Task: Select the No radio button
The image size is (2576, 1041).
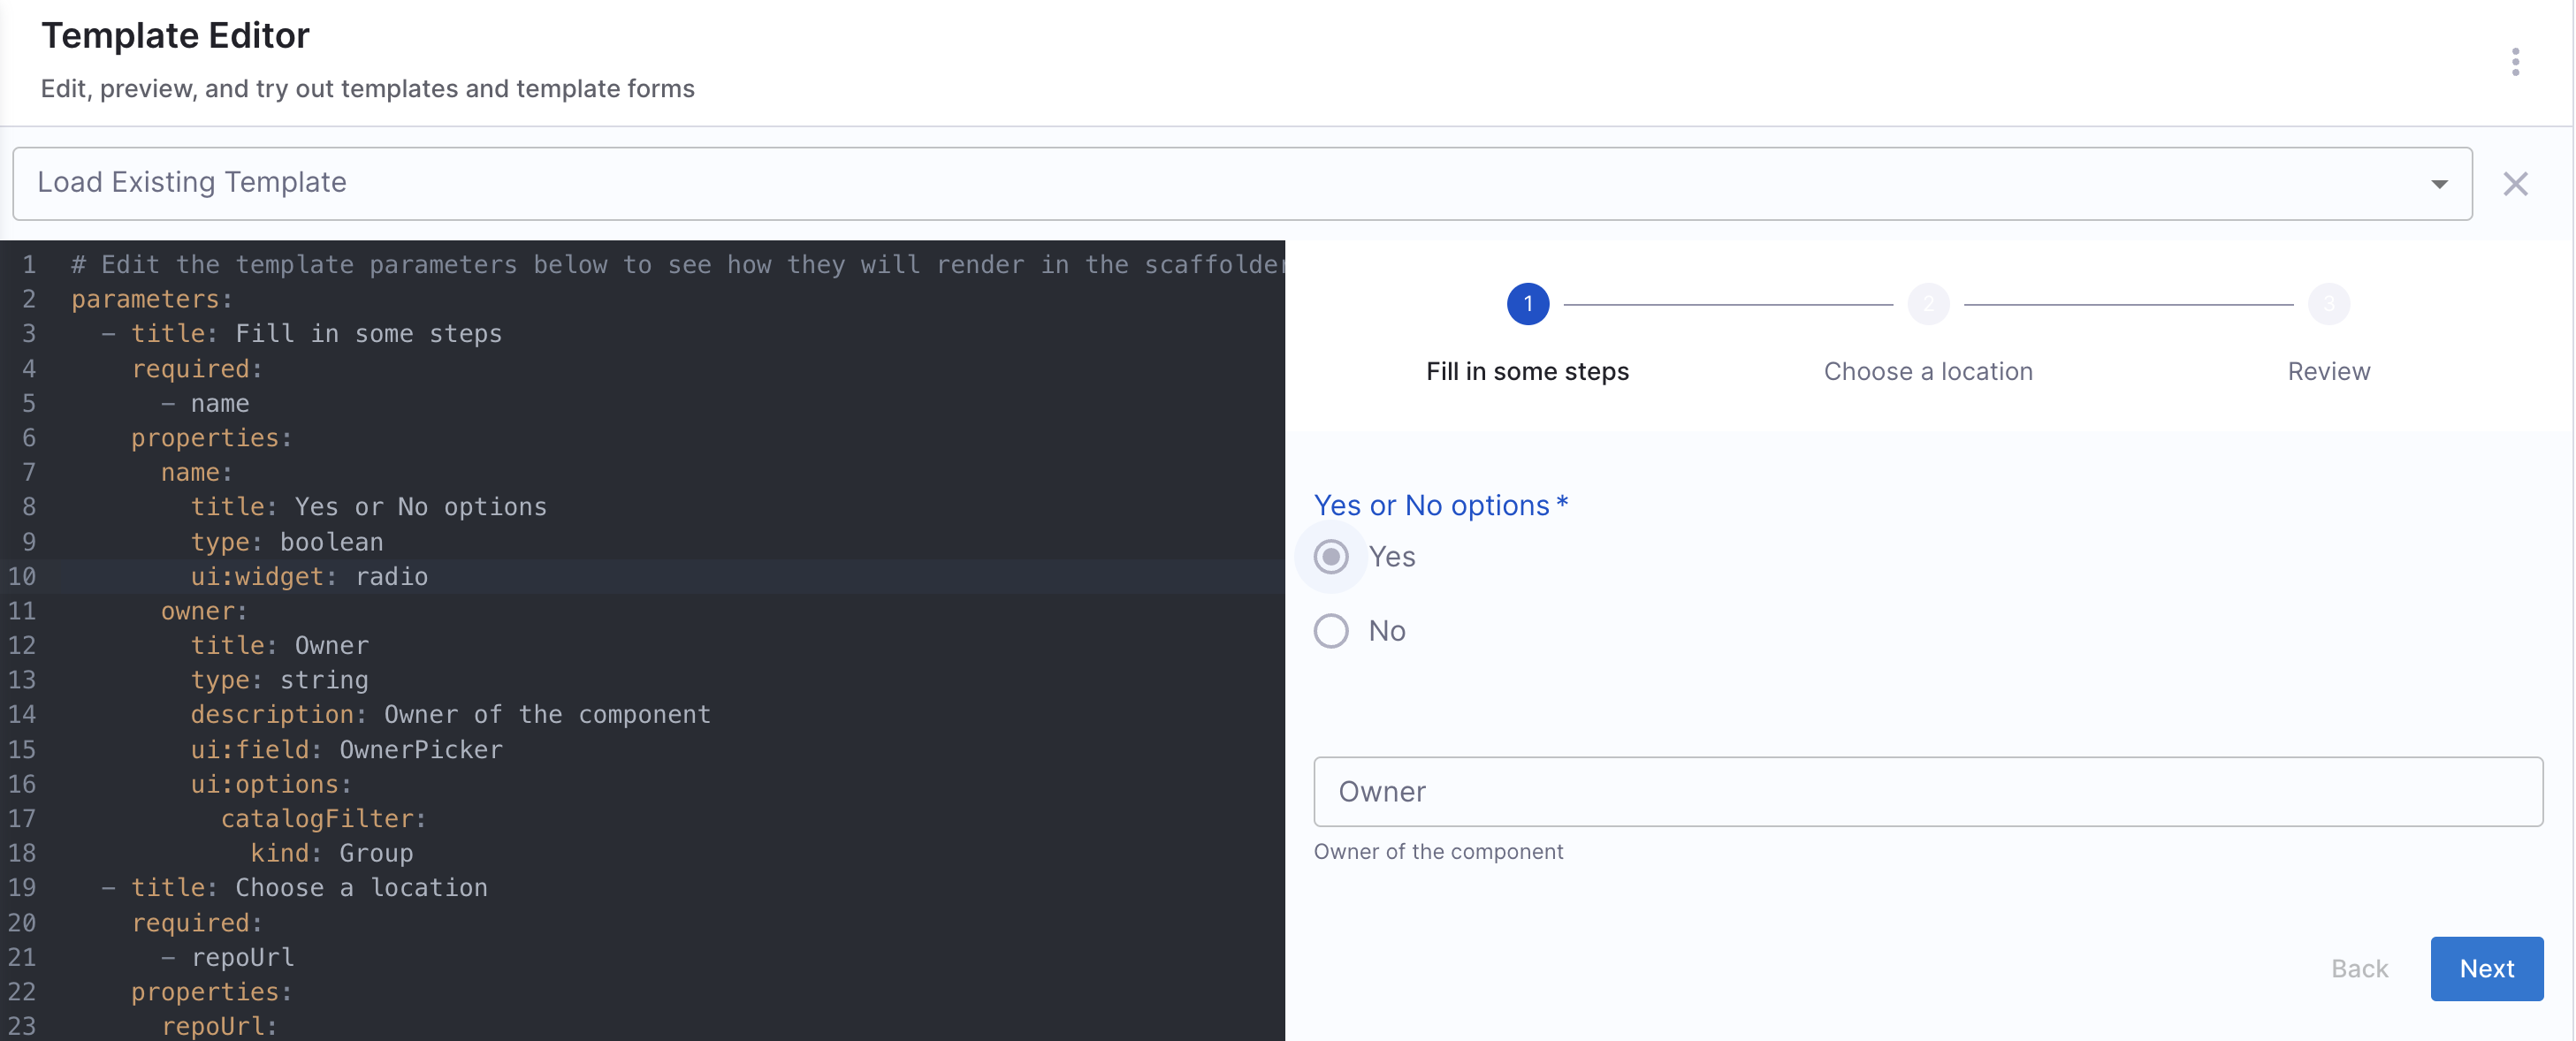Action: click(x=1330, y=631)
